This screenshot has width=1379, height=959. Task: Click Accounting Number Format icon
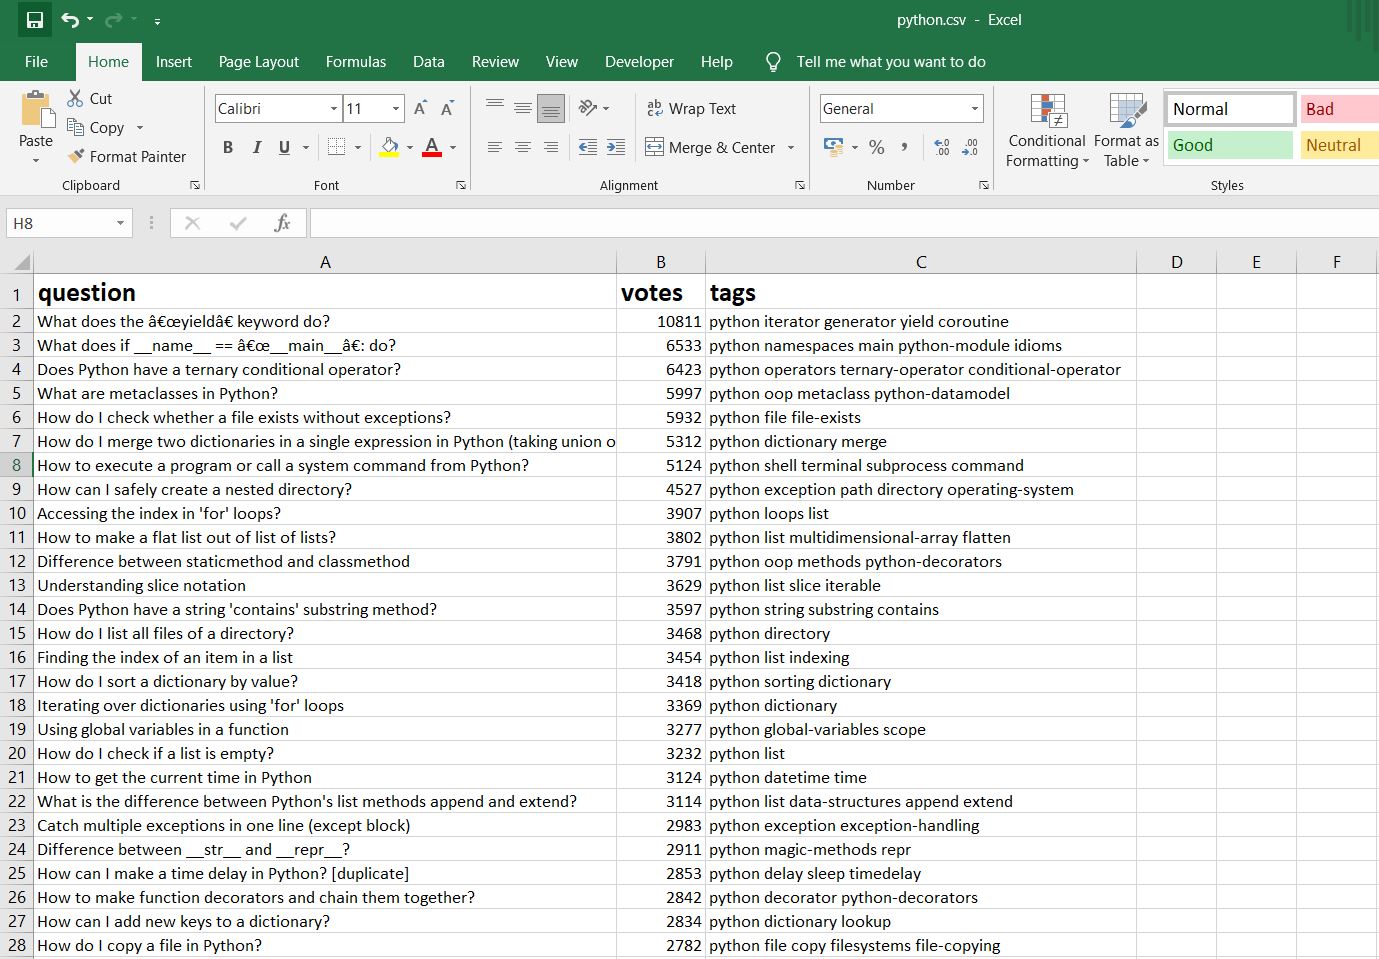tap(833, 147)
